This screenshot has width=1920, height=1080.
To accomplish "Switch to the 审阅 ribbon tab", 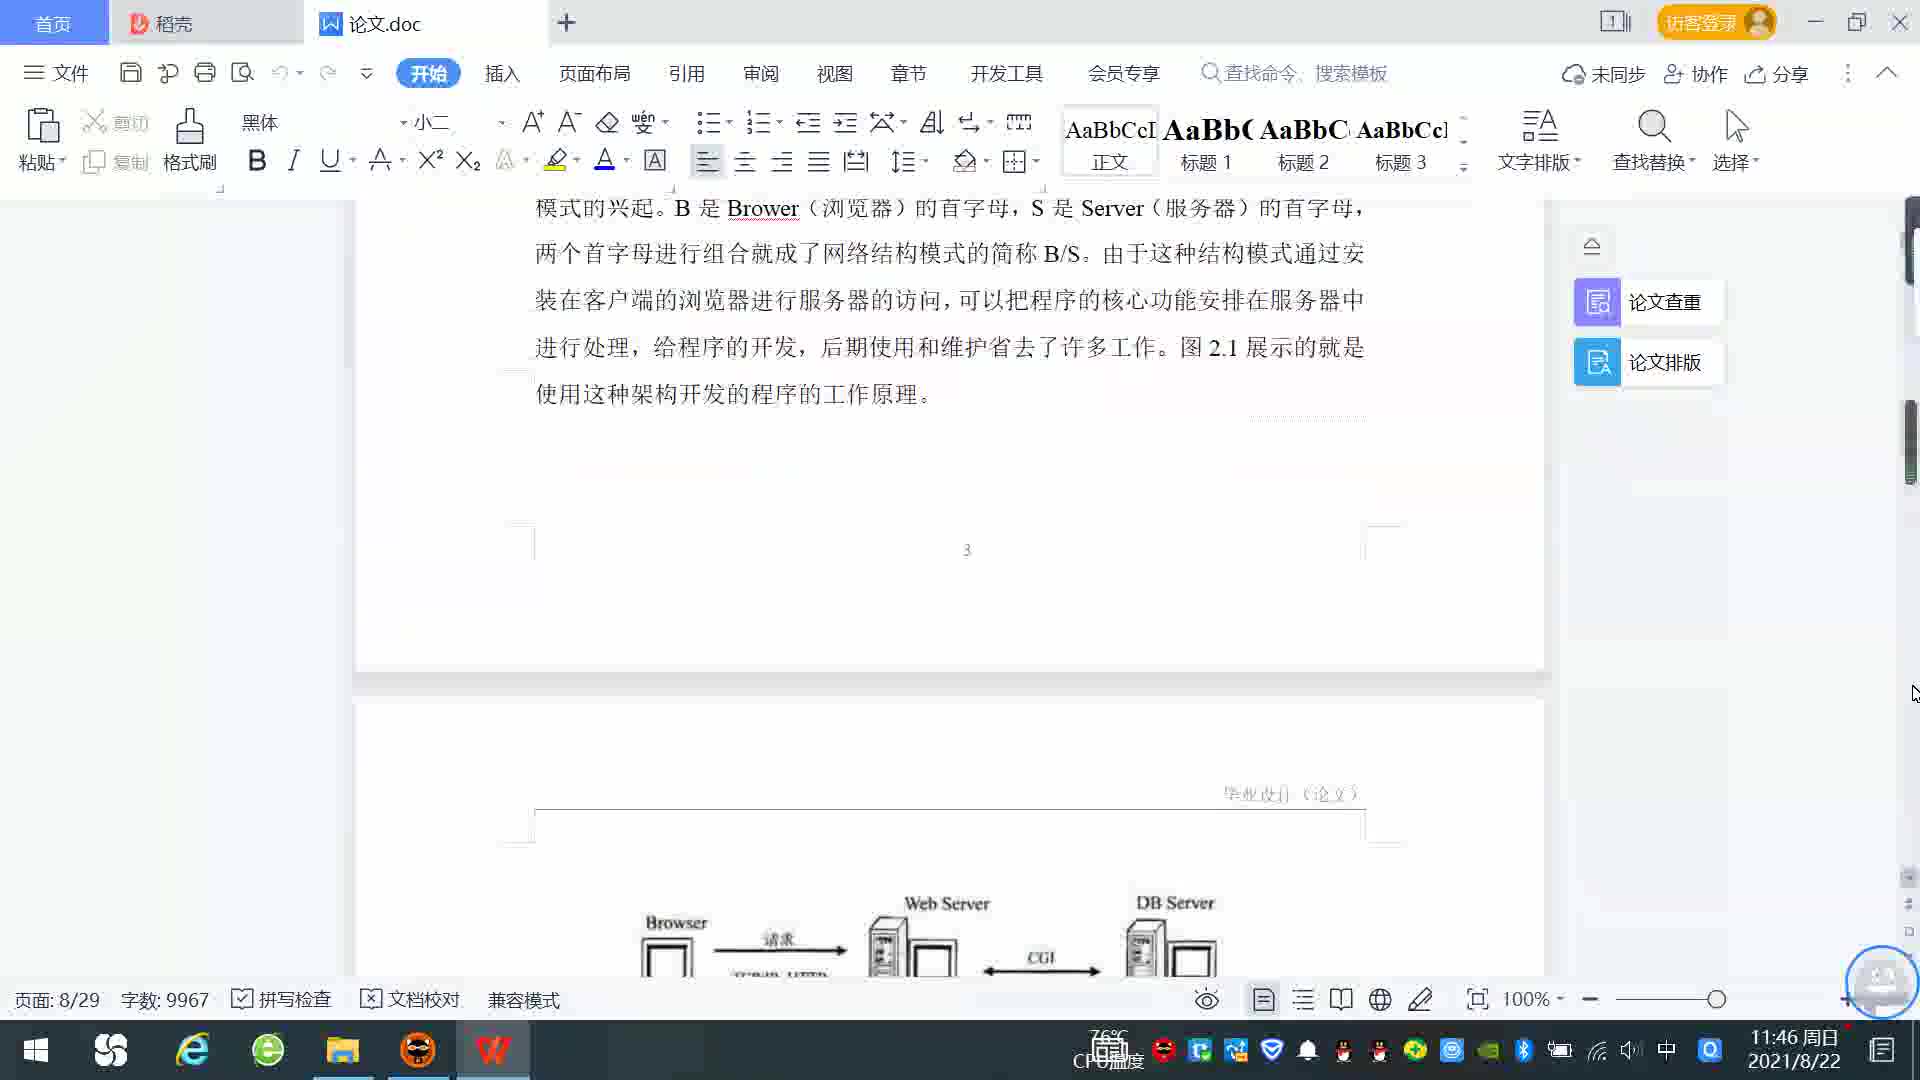I will 760,73.
